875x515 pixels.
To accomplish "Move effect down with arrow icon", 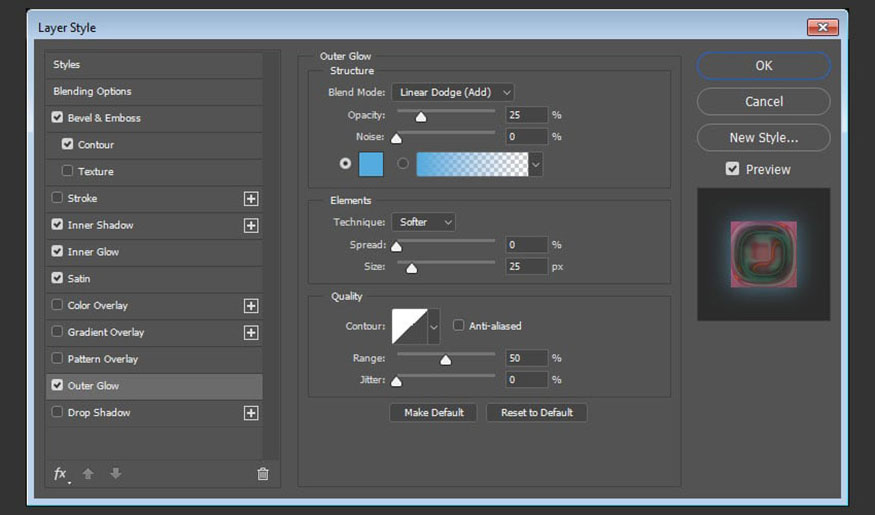I will [116, 474].
